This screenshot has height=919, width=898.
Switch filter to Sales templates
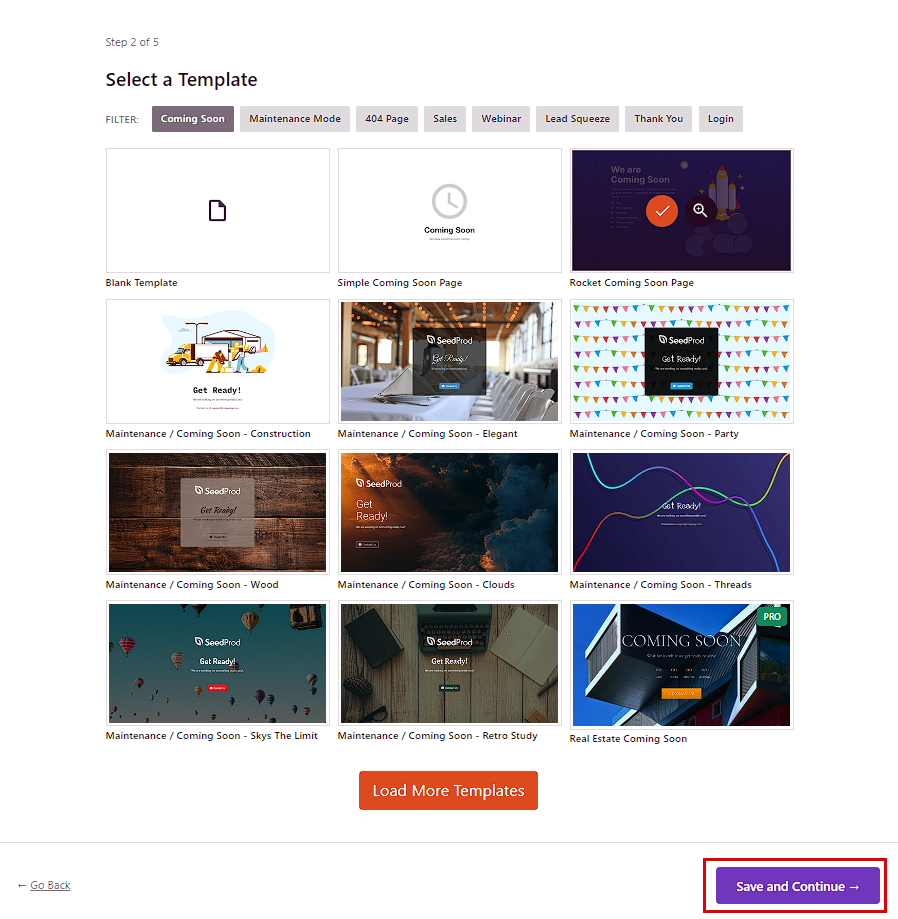(x=445, y=119)
